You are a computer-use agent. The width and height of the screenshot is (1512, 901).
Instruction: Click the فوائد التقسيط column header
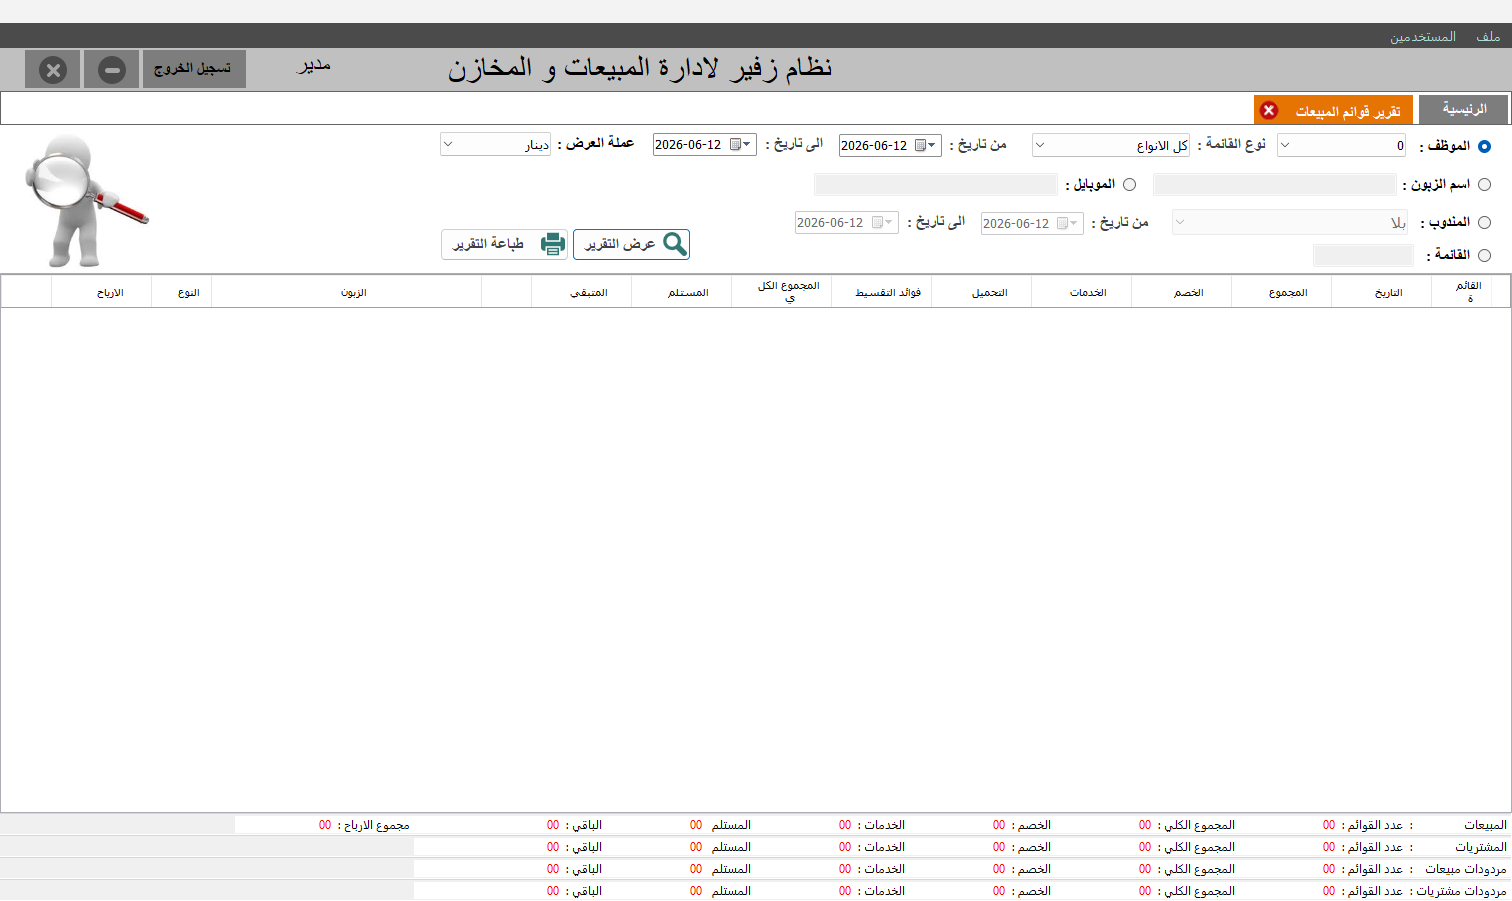pos(881,292)
